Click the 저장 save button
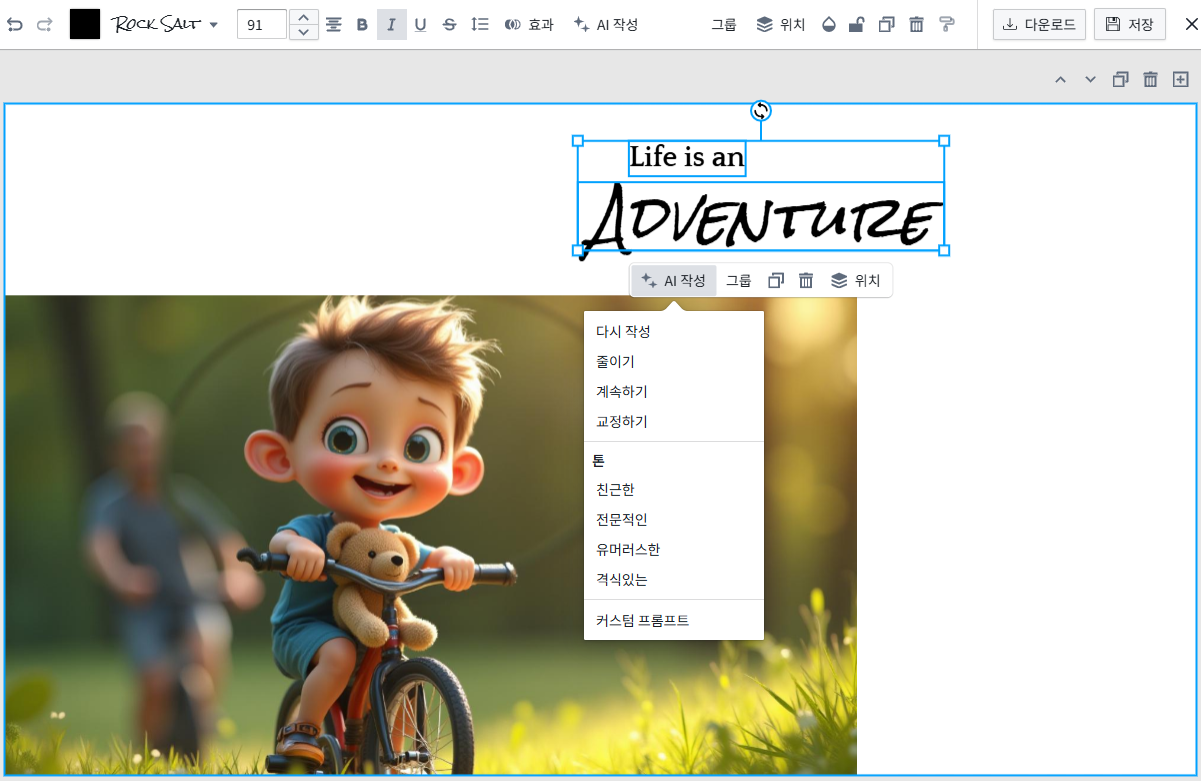 [1129, 24]
